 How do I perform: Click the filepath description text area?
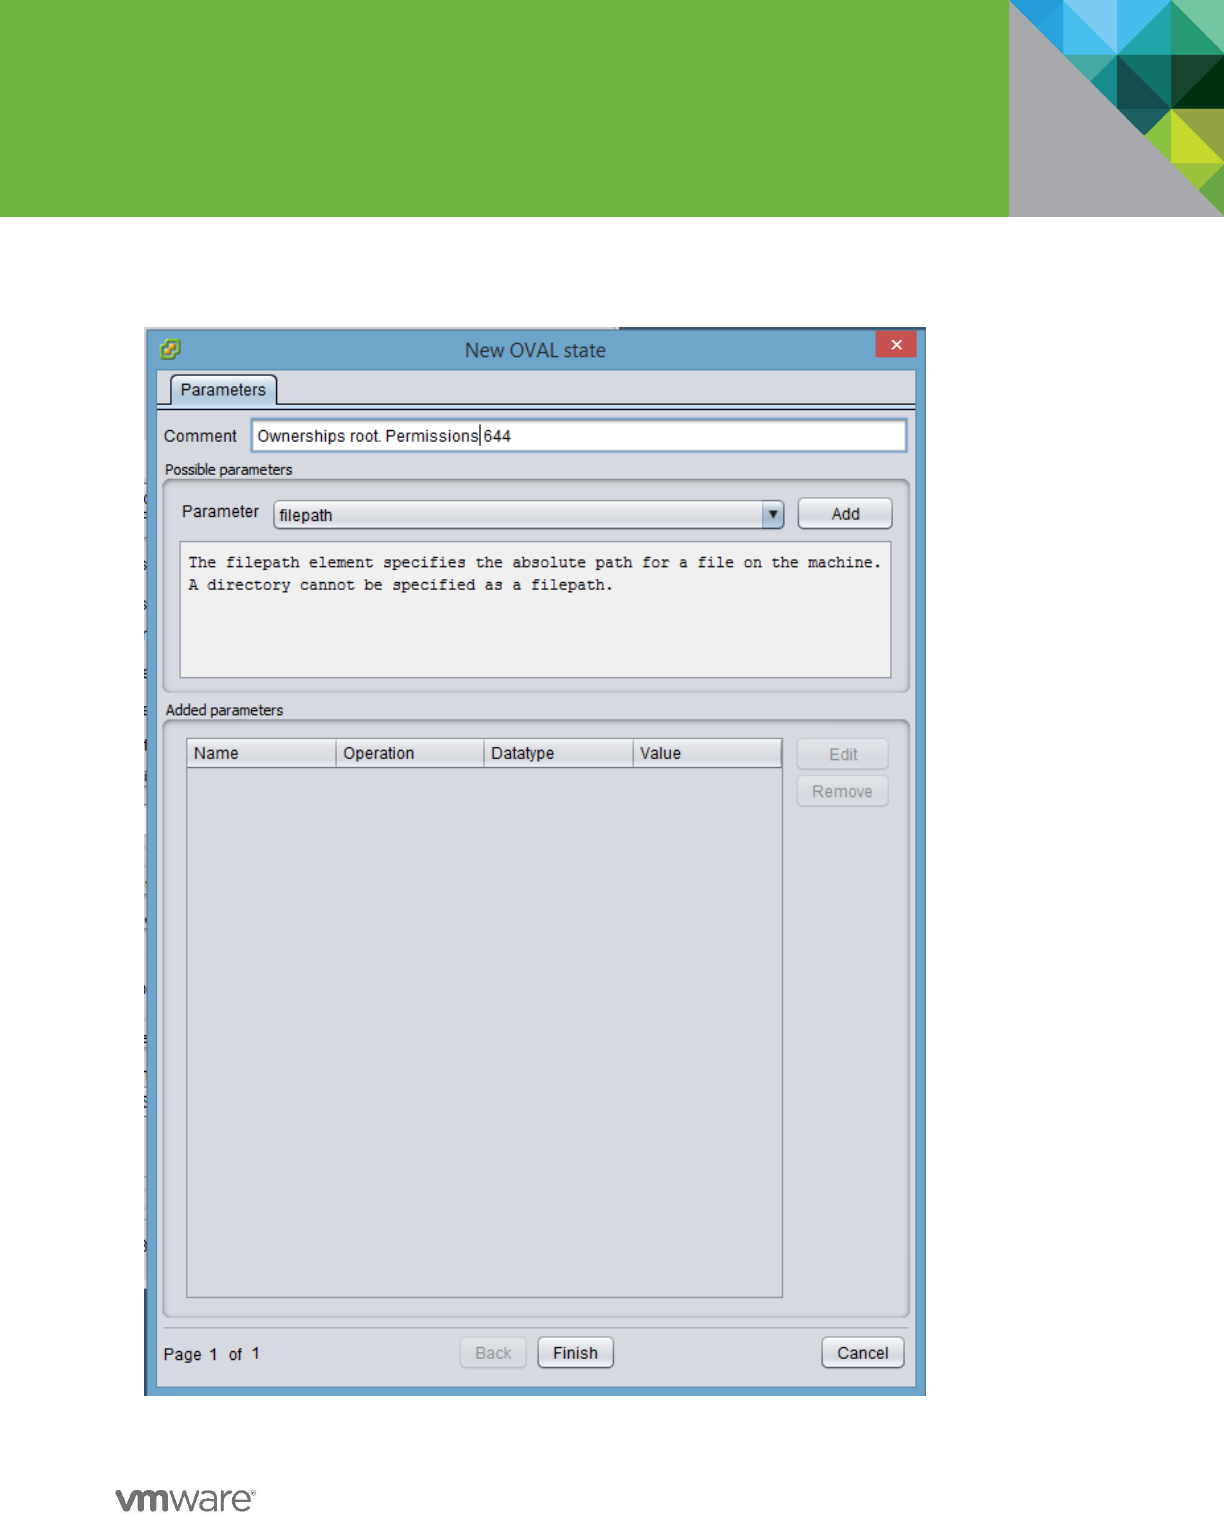click(x=535, y=610)
